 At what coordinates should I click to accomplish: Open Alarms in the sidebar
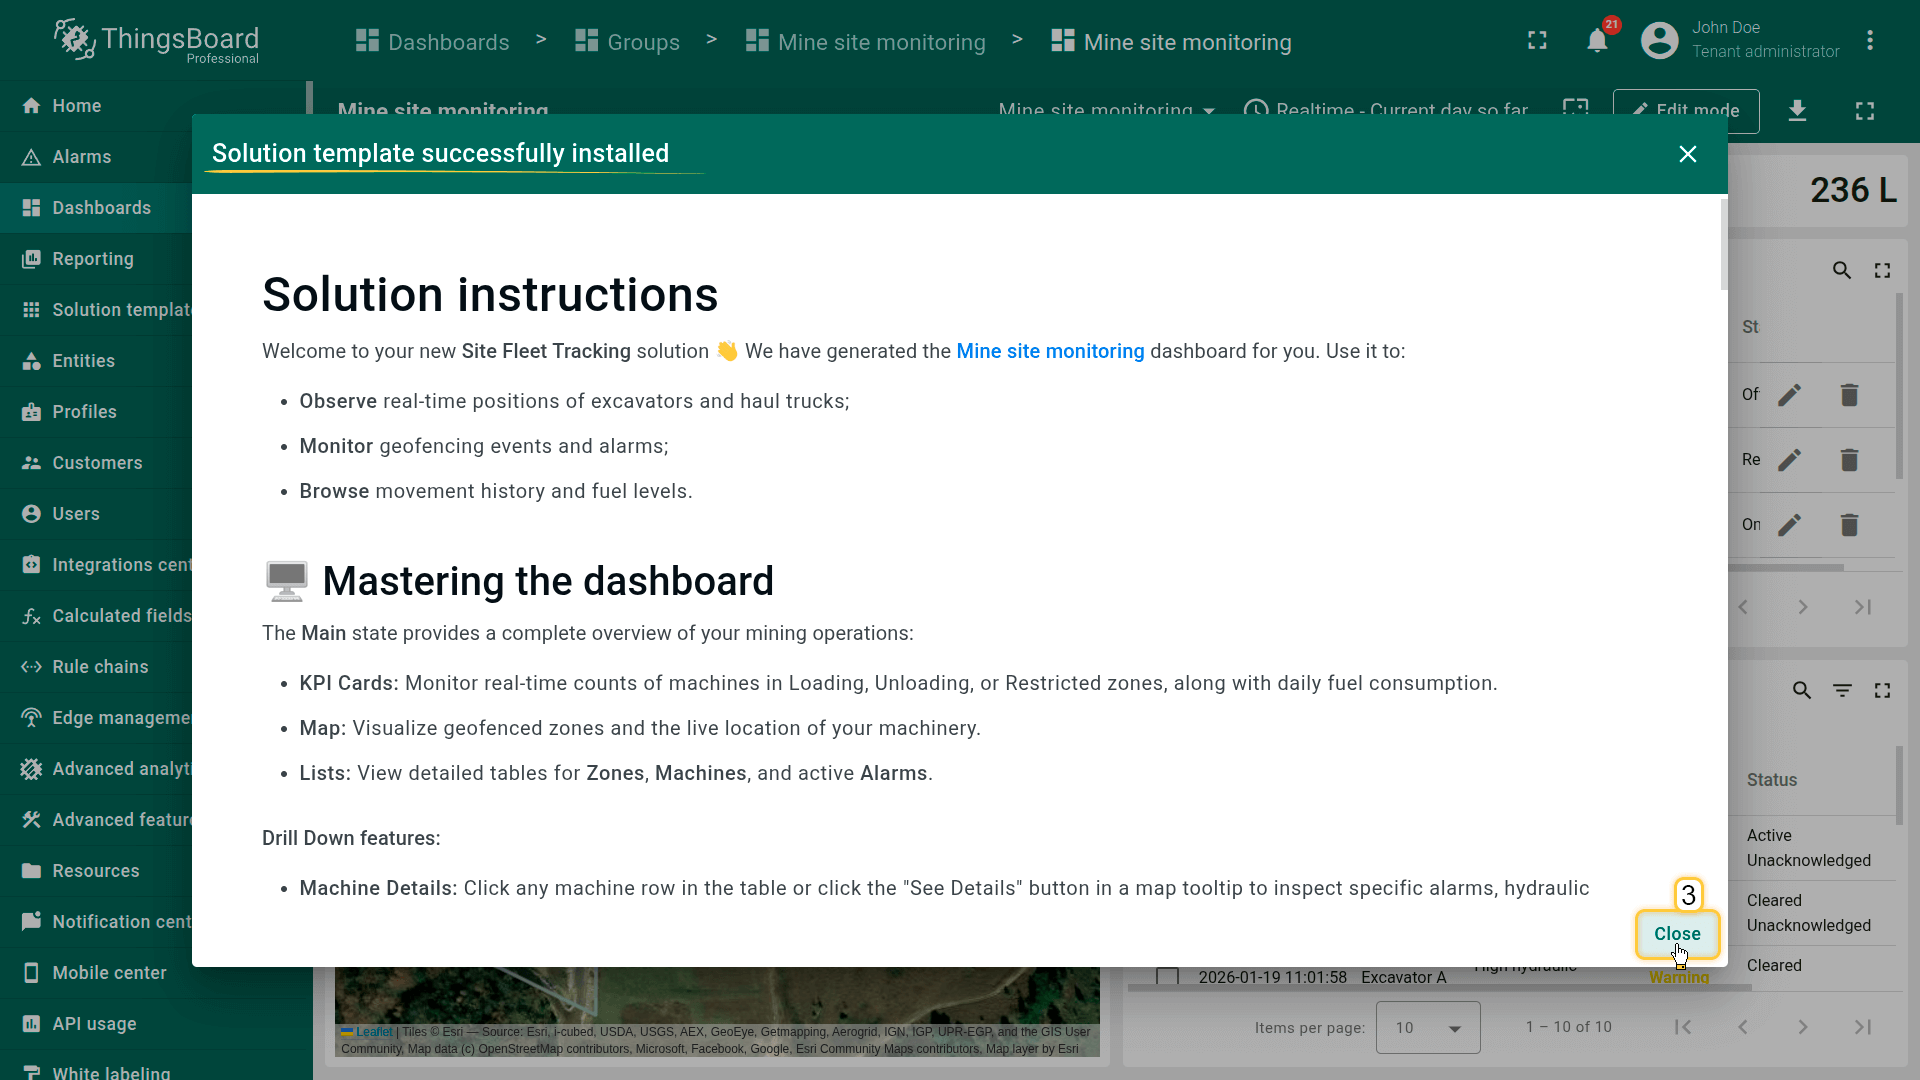(x=82, y=157)
